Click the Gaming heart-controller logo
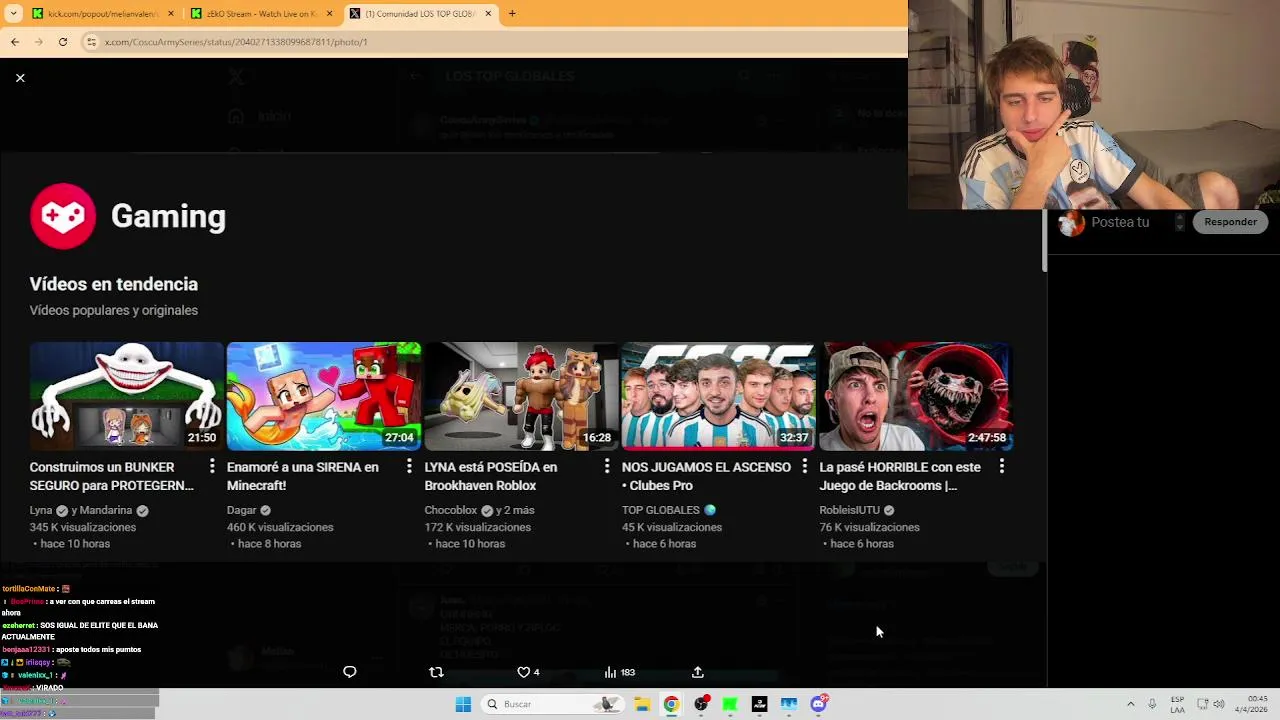The height and width of the screenshot is (720, 1280). pyautogui.click(x=63, y=216)
